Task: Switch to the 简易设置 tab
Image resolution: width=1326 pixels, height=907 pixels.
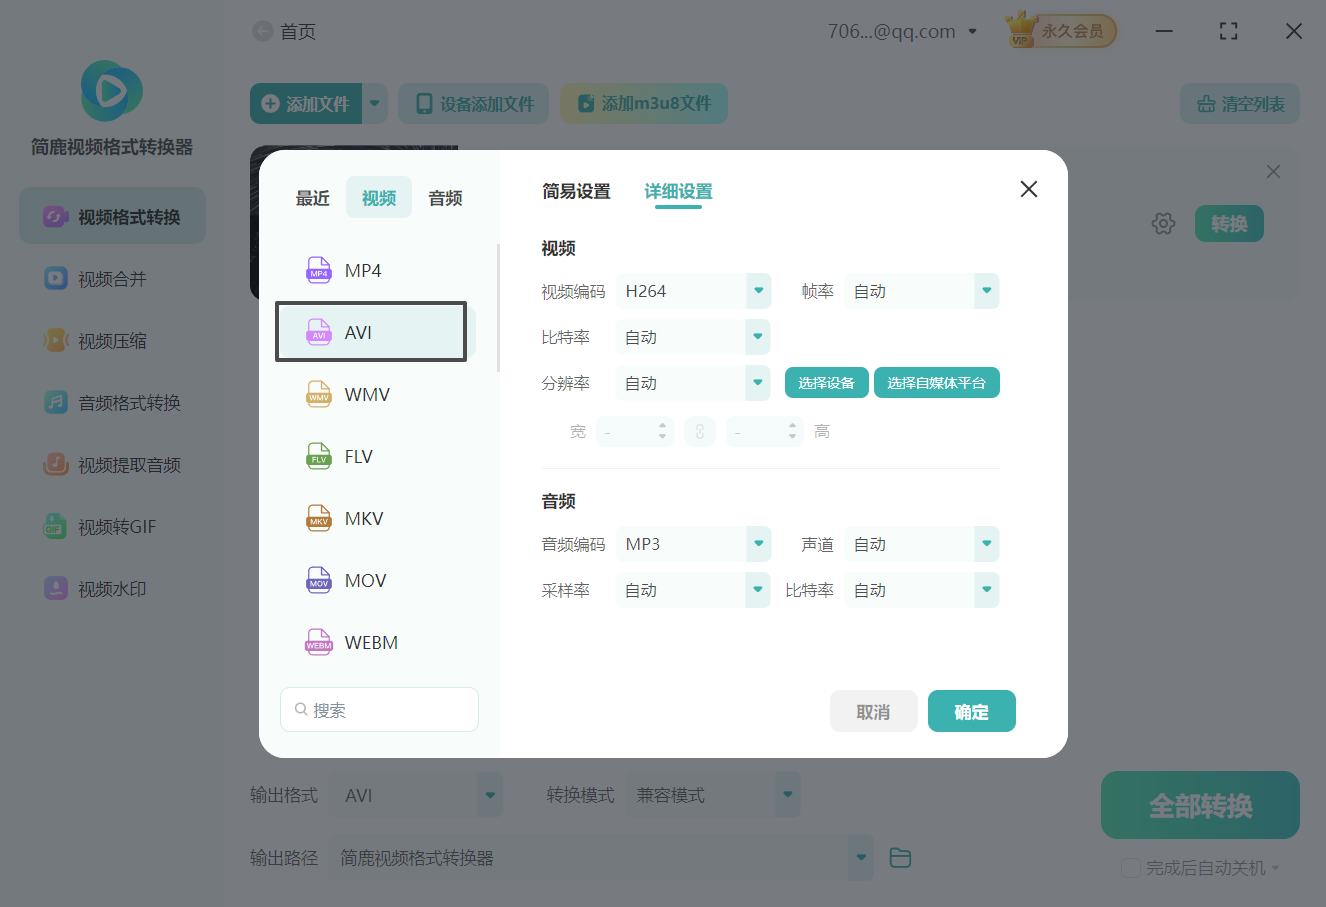Action: coord(576,191)
